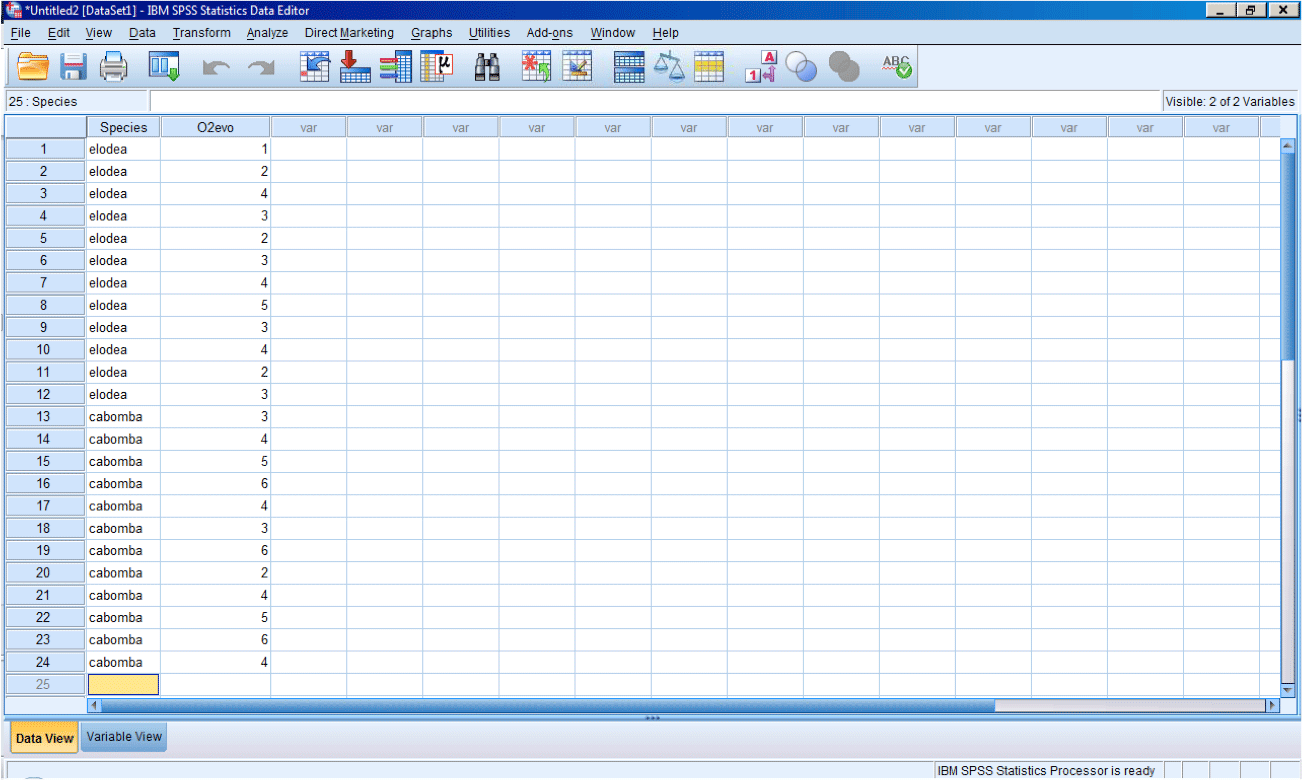Open the Add-ons menu

coord(550,33)
